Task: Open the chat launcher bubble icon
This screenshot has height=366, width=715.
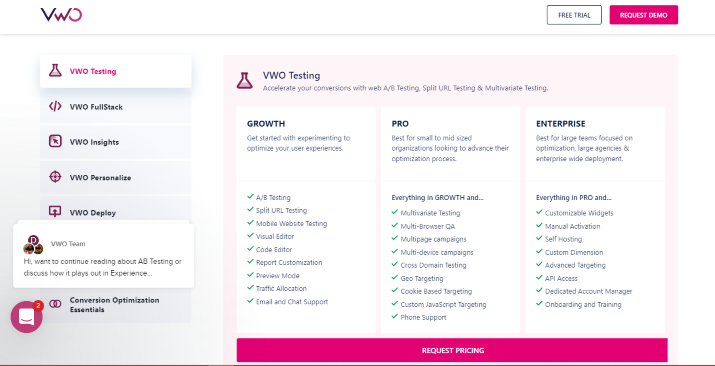Action: click(x=26, y=317)
